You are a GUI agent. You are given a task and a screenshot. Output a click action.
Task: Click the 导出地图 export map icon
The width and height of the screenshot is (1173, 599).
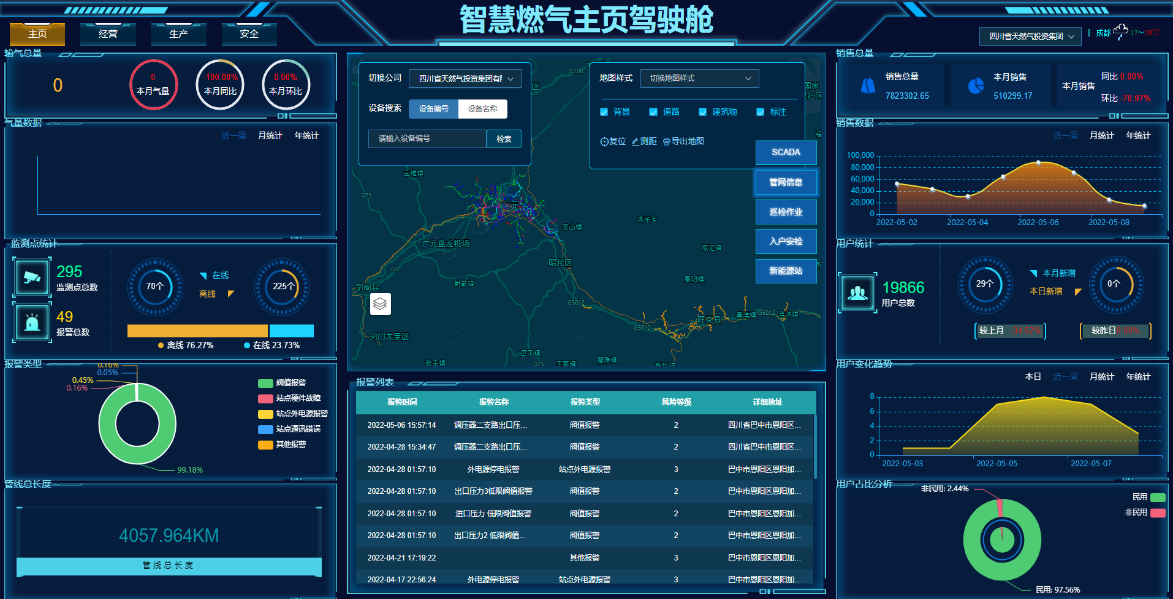(667, 142)
